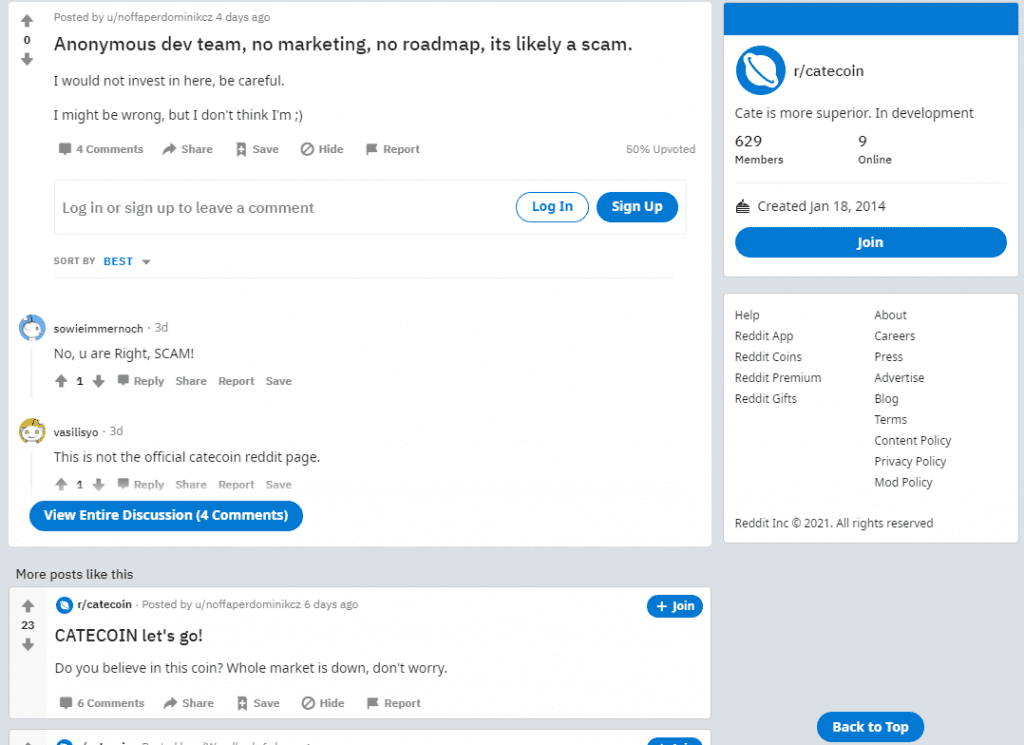Join r/catecoin from the sidebar
Screen dimensions: 1024x745
[x=870, y=242]
